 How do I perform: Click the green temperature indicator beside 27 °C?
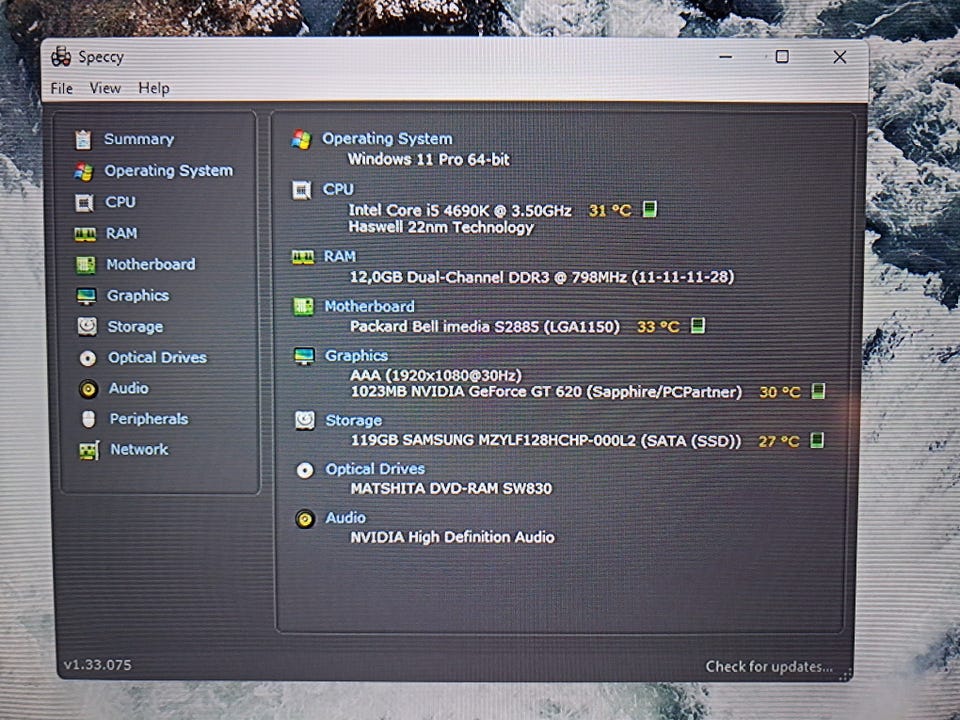click(x=817, y=440)
